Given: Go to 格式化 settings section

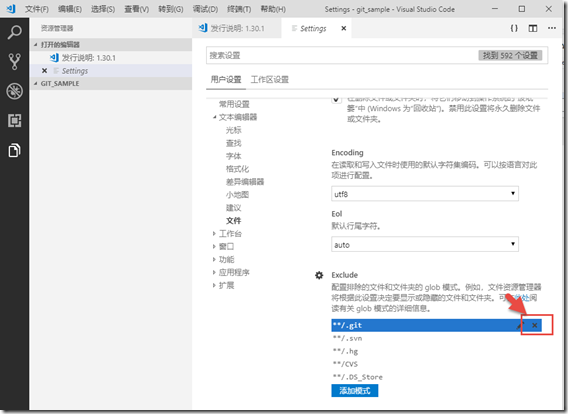Looking at the screenshot, I should [x=238, y=169].
